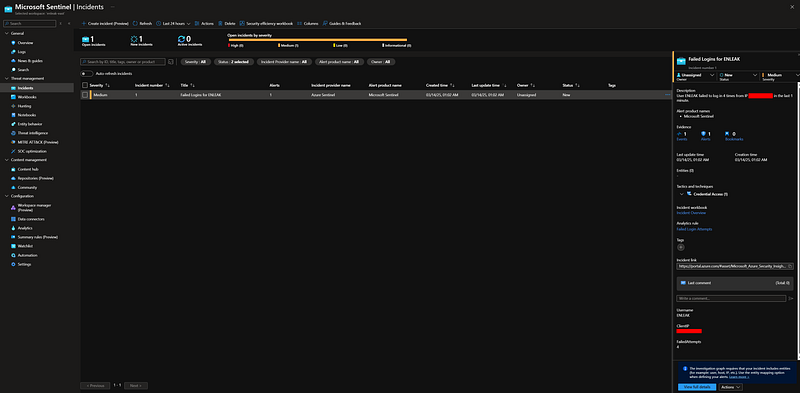Open Summary rules (Preview)

coord(37,237)
